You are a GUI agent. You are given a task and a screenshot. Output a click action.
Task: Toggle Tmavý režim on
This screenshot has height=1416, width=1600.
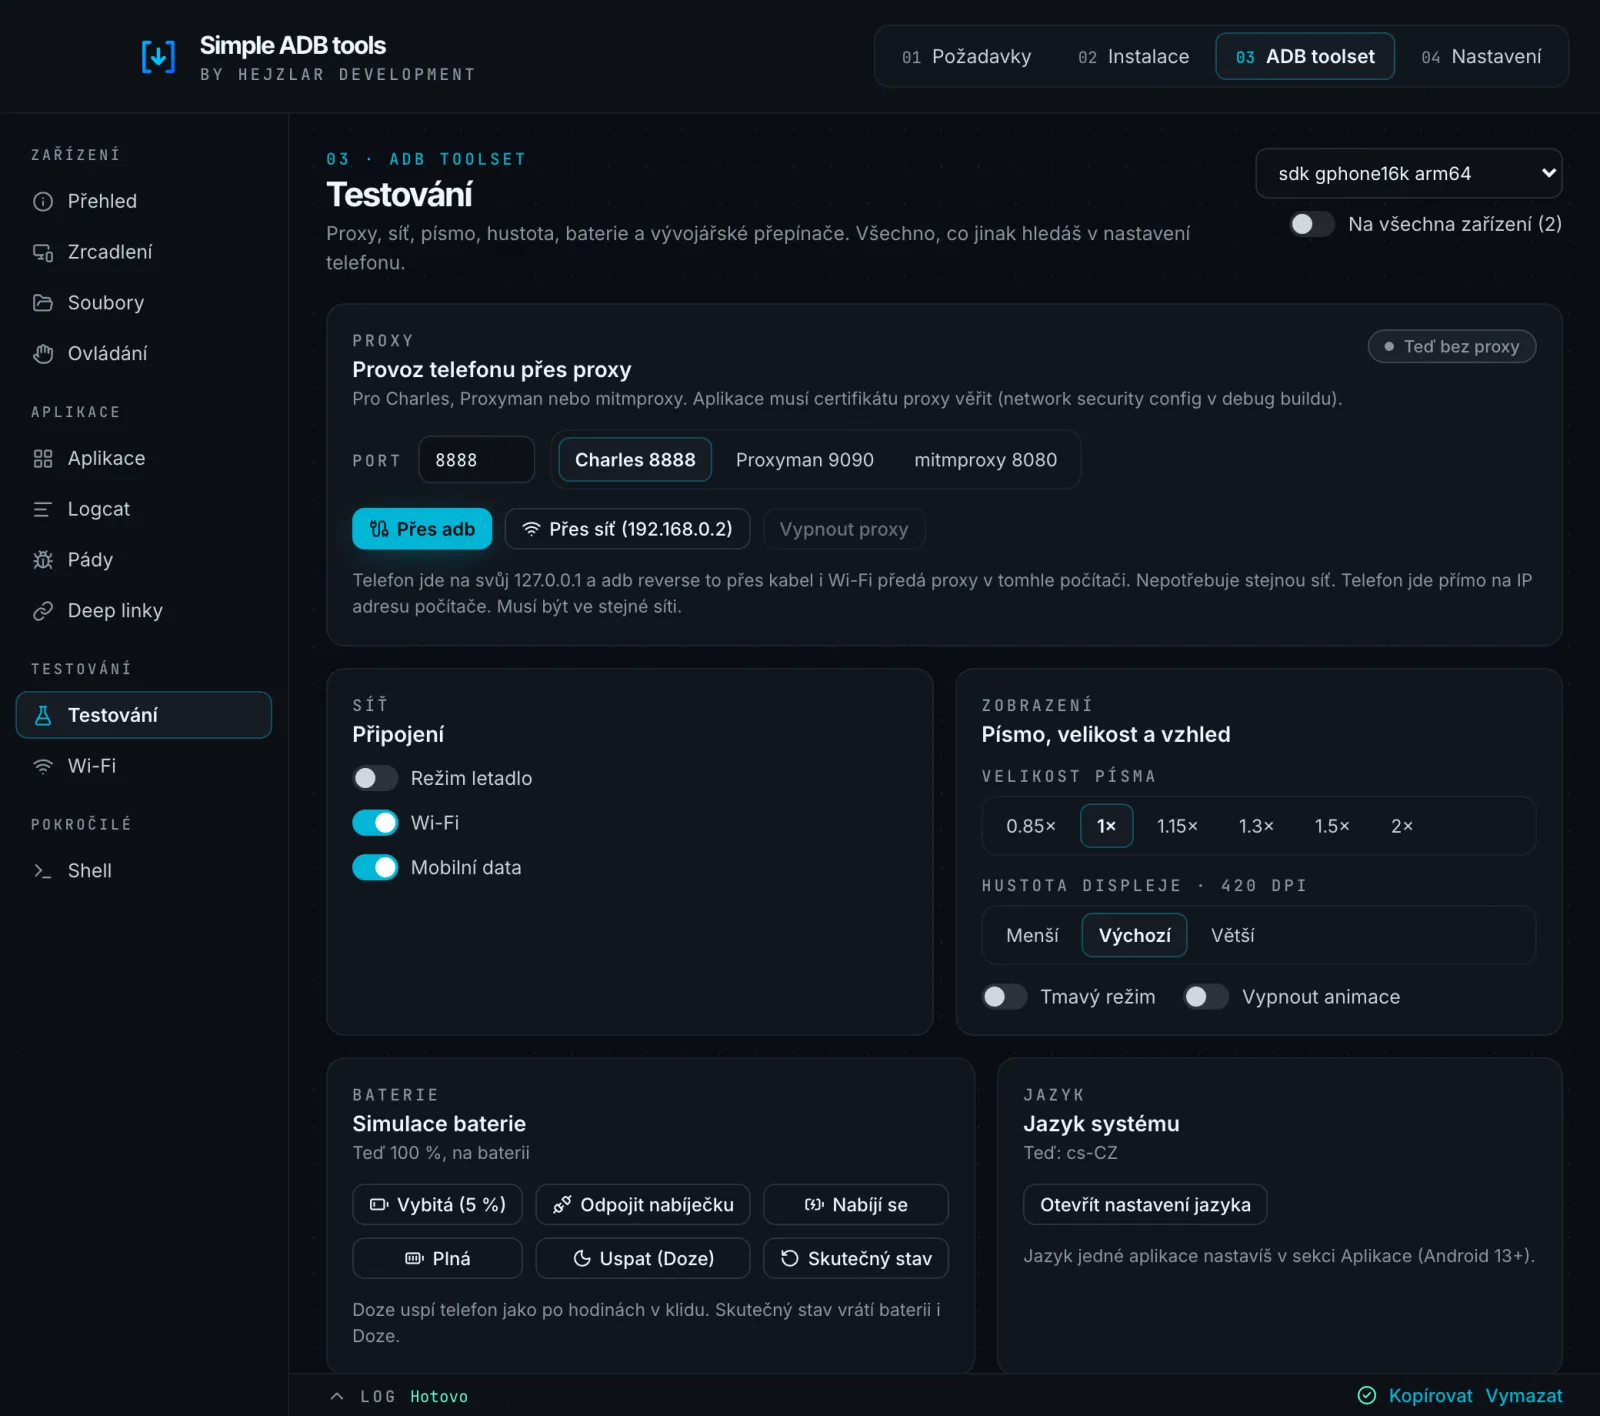coord(1004,997)
